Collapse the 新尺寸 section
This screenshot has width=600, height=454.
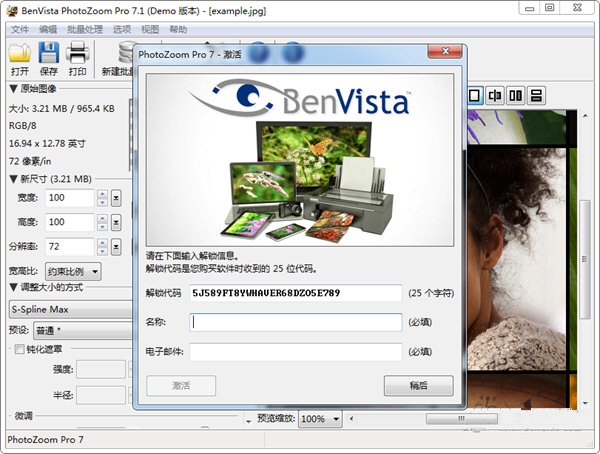(13, 179)
